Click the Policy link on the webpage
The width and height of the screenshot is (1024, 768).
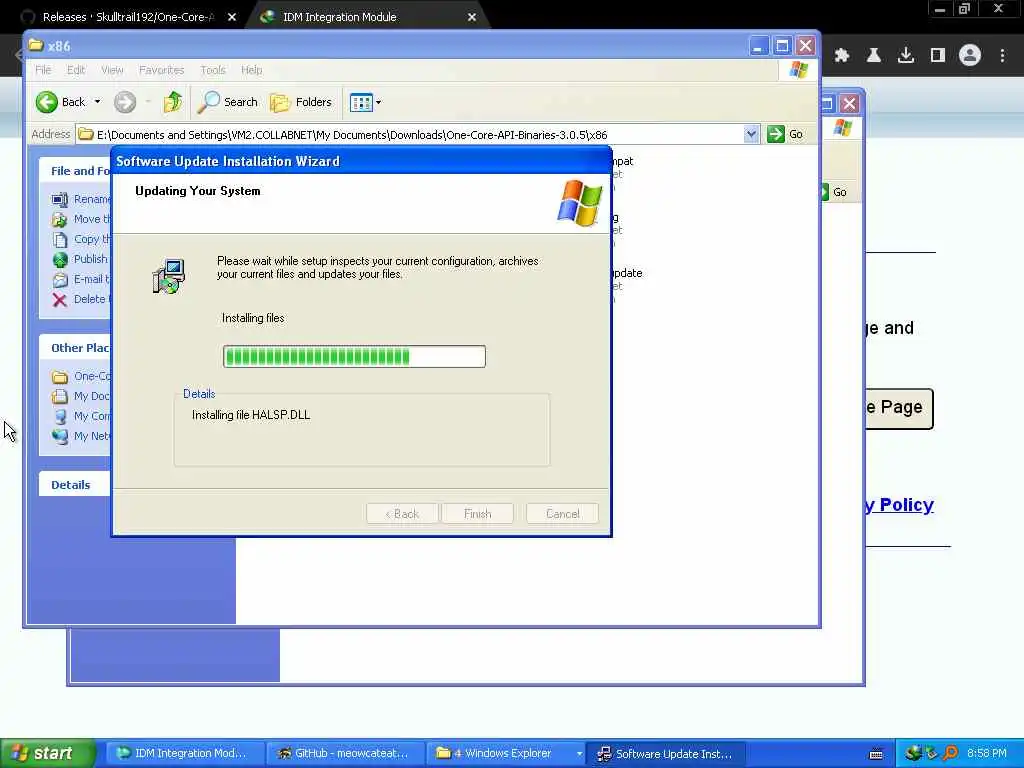pos(900,505)
